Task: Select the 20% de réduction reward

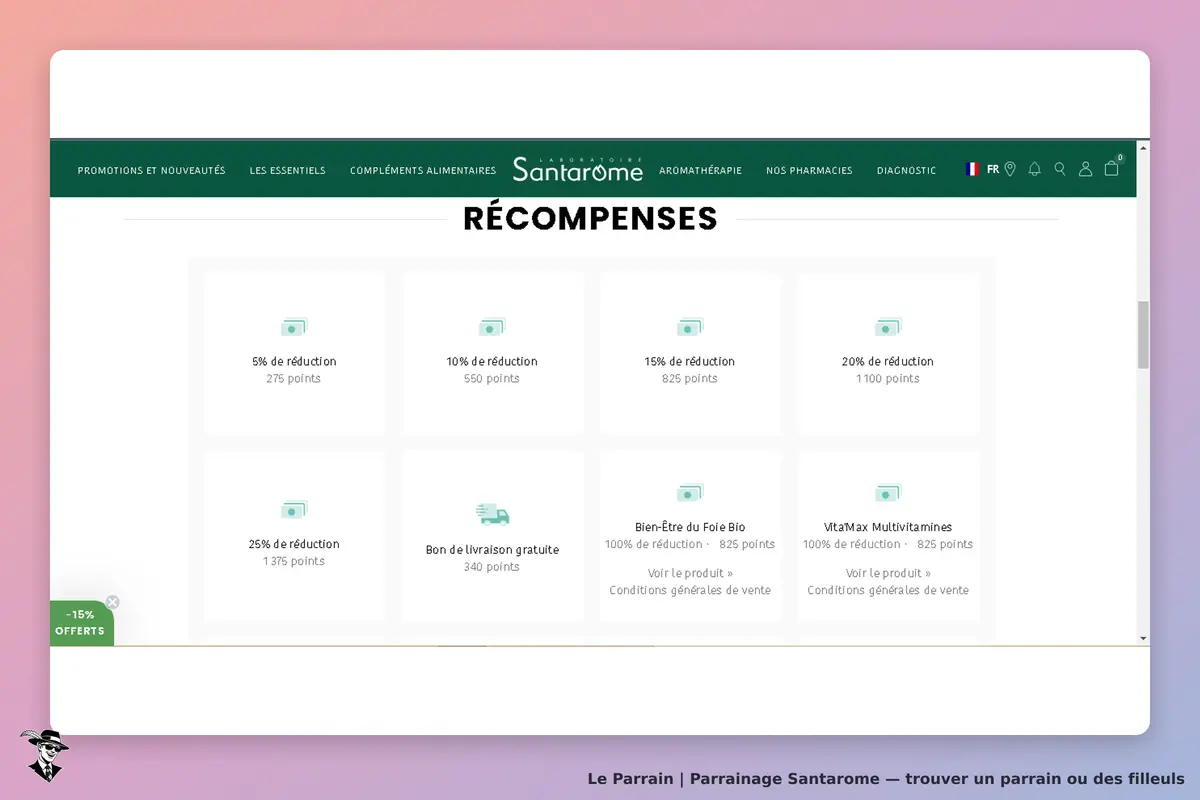Action: pos(888,353)
